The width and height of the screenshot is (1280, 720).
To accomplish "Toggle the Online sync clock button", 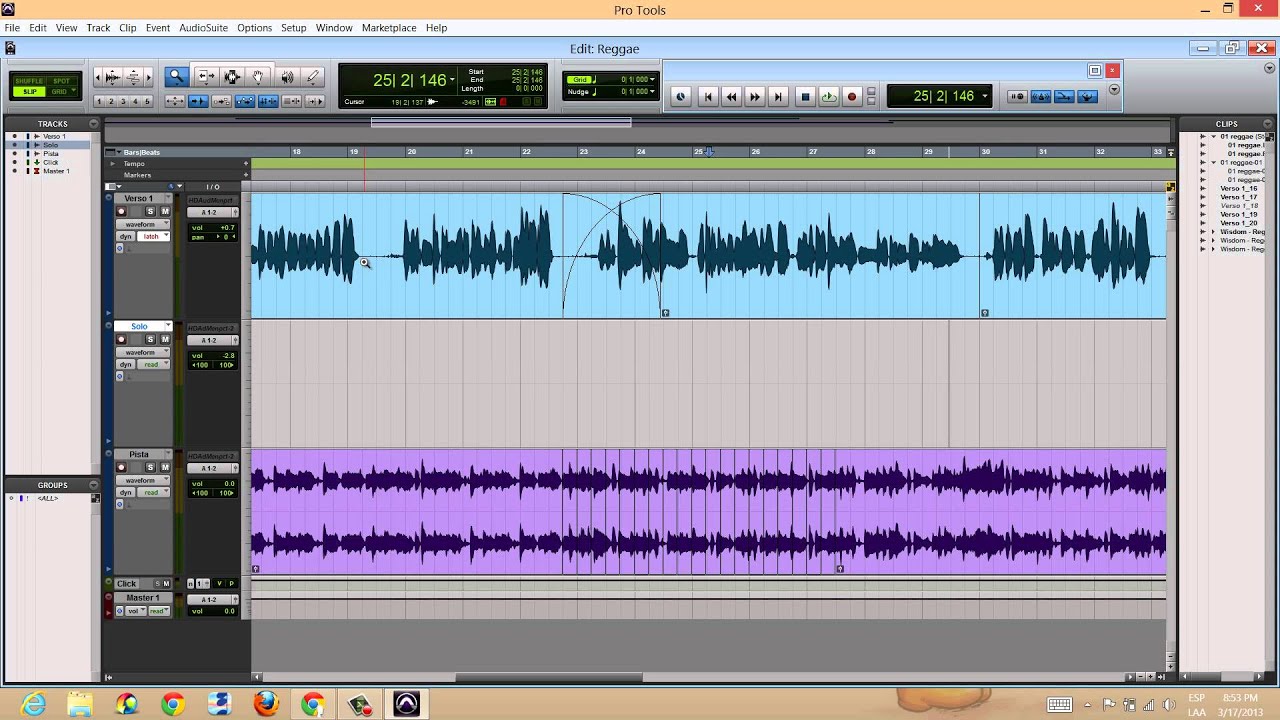I will click(681, 97).
